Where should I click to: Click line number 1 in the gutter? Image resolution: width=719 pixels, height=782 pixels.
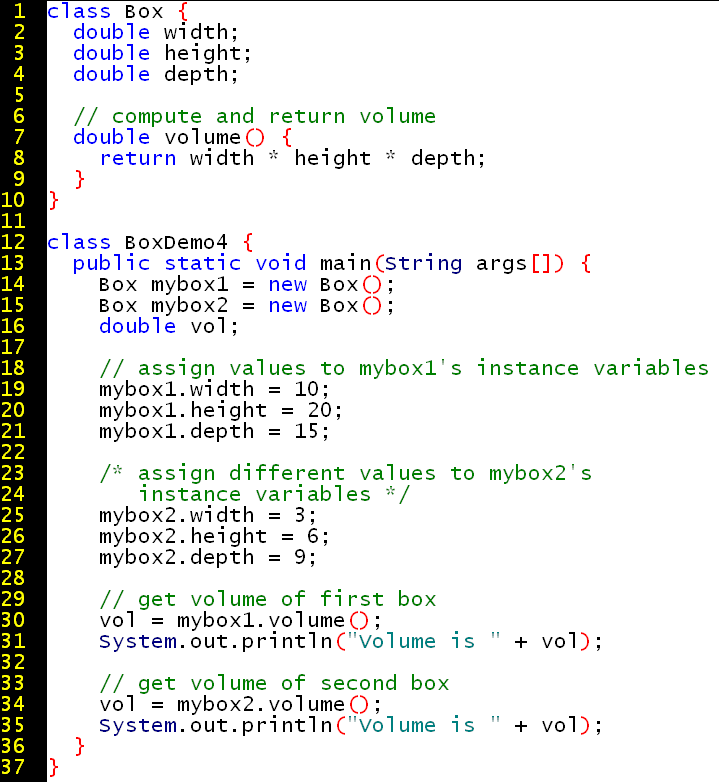click(x=19, y=11)
